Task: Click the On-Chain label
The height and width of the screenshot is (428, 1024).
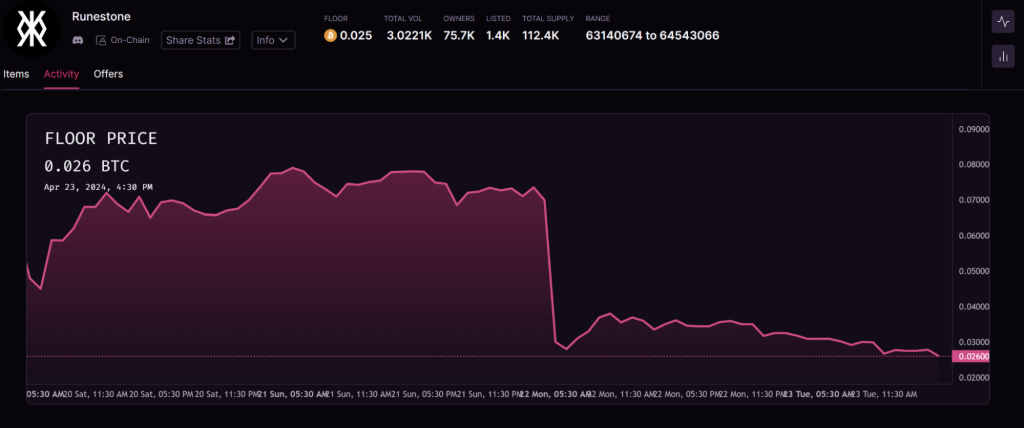Action: click(x=129, y=40)
